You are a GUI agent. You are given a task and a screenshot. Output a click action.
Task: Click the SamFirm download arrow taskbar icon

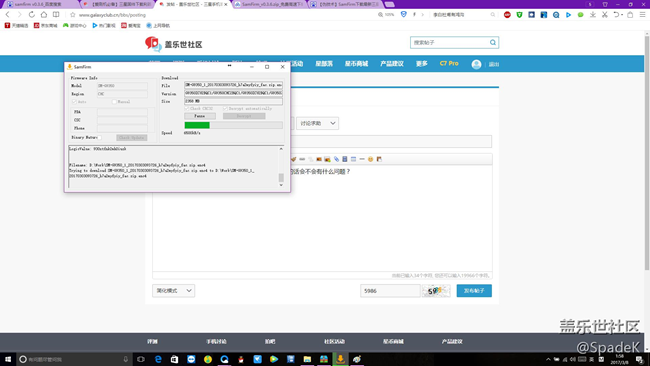tap(340, 359)
